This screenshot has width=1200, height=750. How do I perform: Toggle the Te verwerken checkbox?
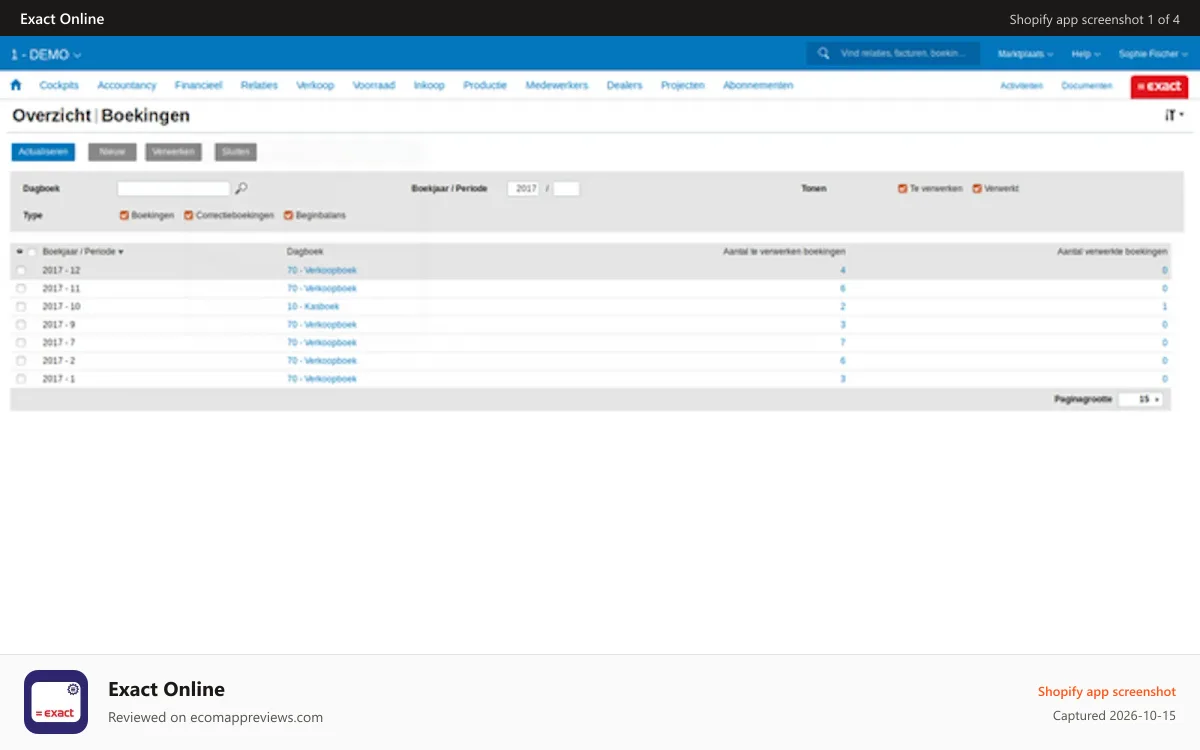902,188
